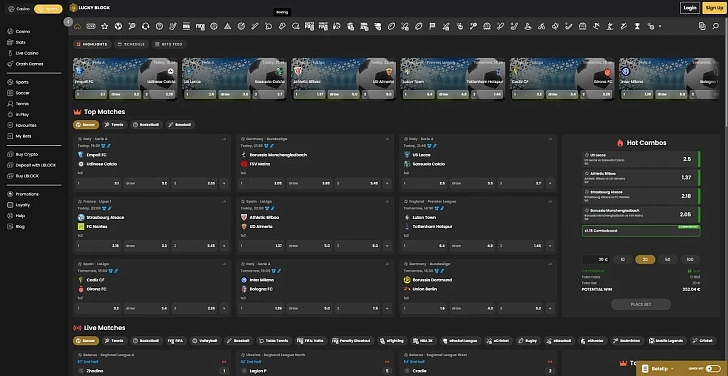This screenshot has width=728, height=376.
Task: Bet on draw in Cadiz CF match
Action: click(146, 308)
